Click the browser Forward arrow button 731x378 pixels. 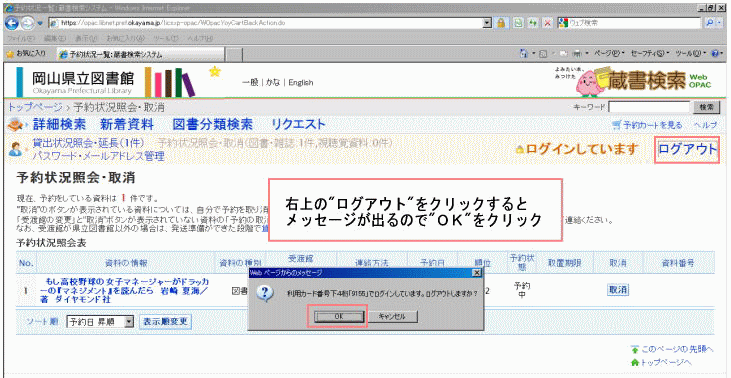pos(27,22)
